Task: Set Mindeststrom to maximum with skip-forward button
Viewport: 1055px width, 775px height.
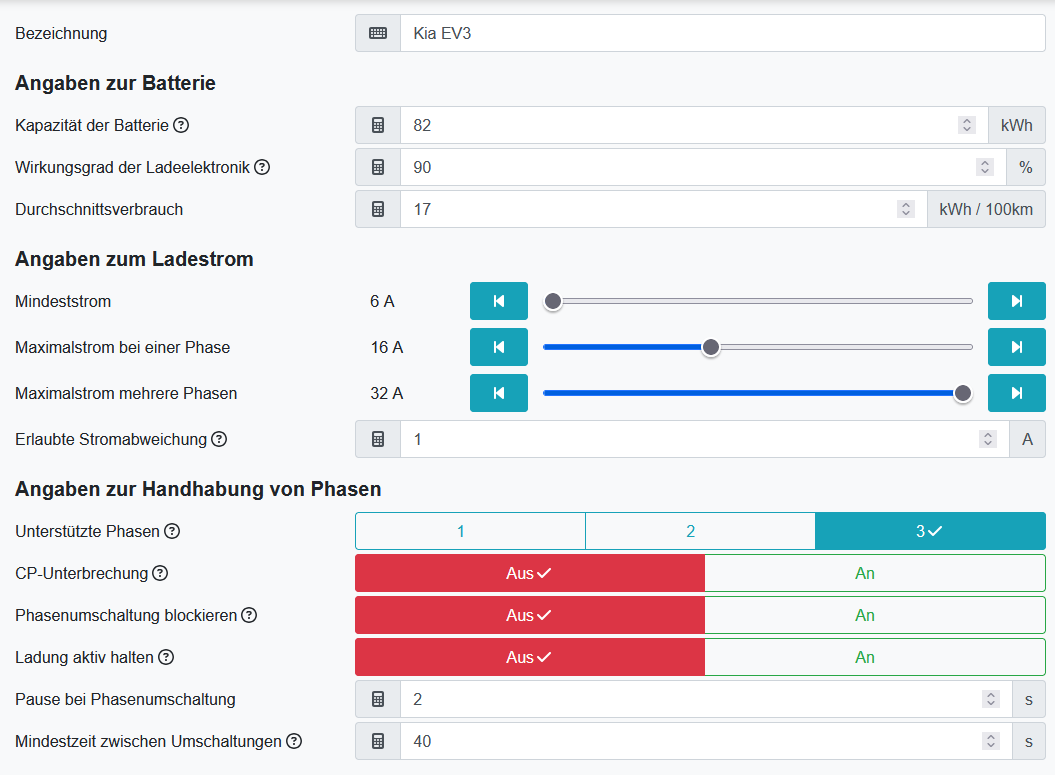Action: click(x=1016, y=302)
